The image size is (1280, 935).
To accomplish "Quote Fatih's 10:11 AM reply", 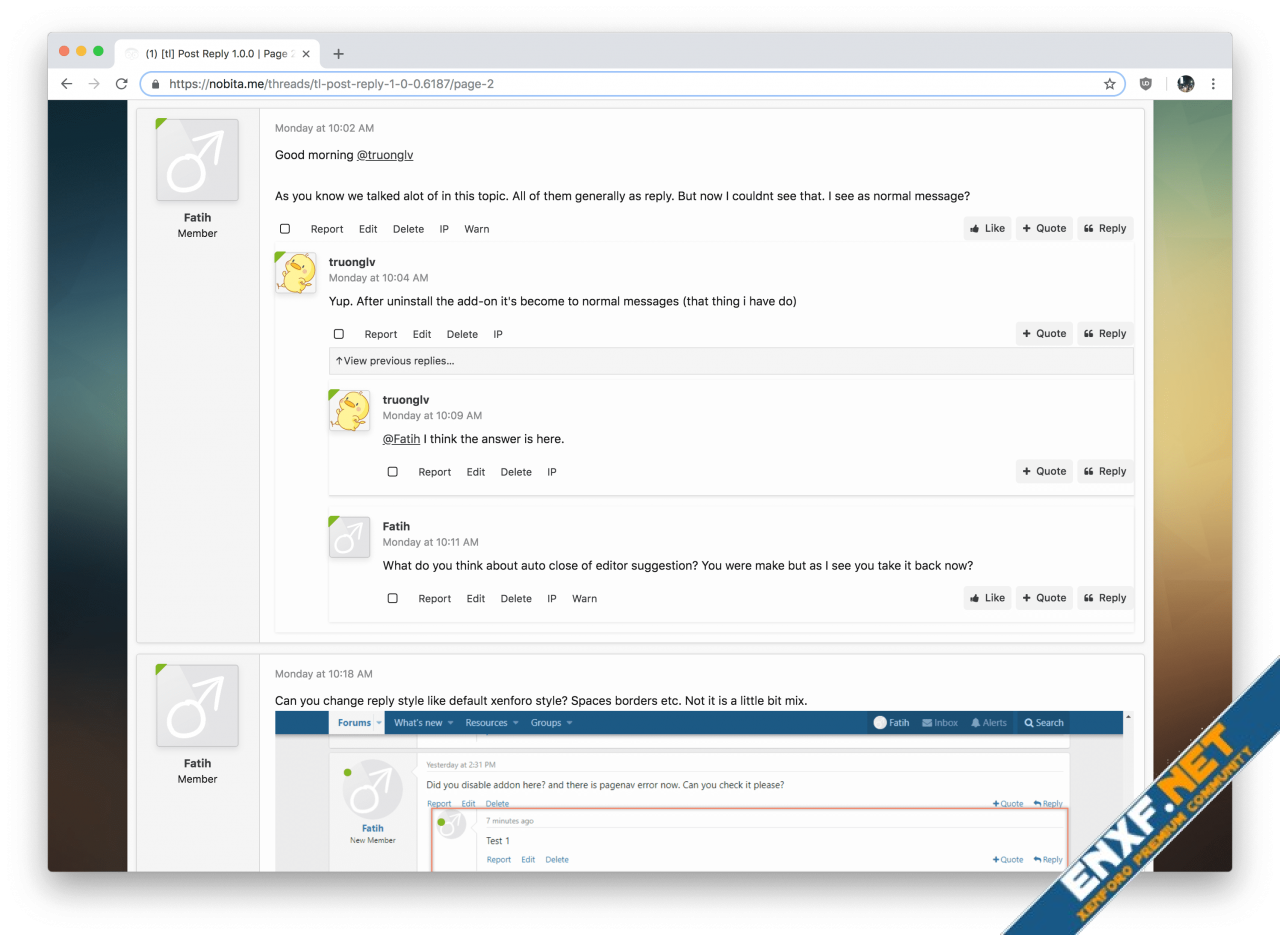I will click(x=1044, y=598).
